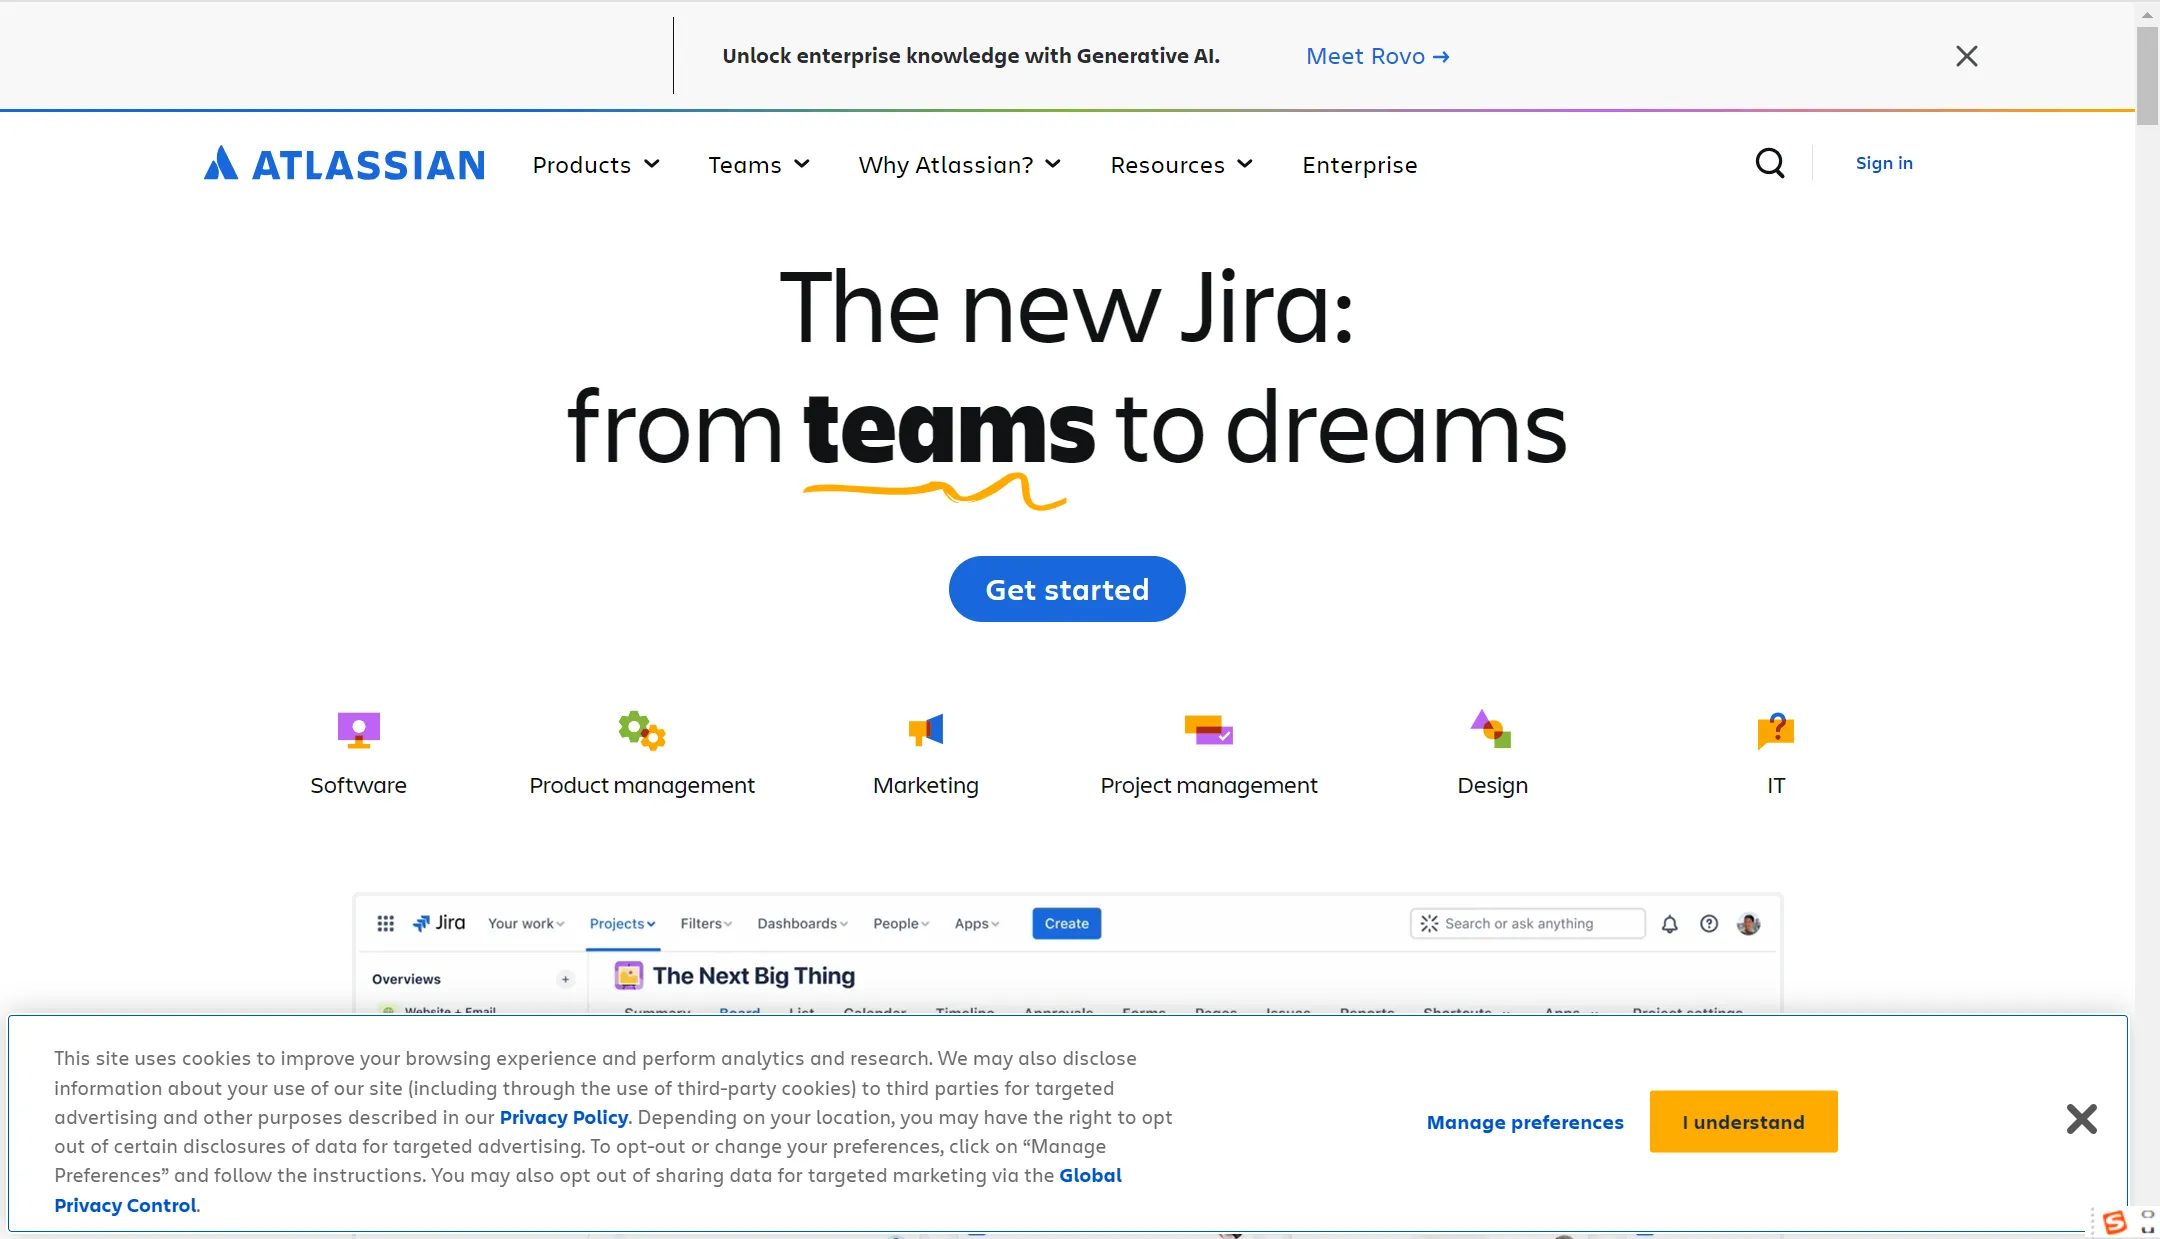Image resolution: width=2160 pixels, height=1239 pixels.
Task: Select the Enterprise menu item
Action: 1359,165
